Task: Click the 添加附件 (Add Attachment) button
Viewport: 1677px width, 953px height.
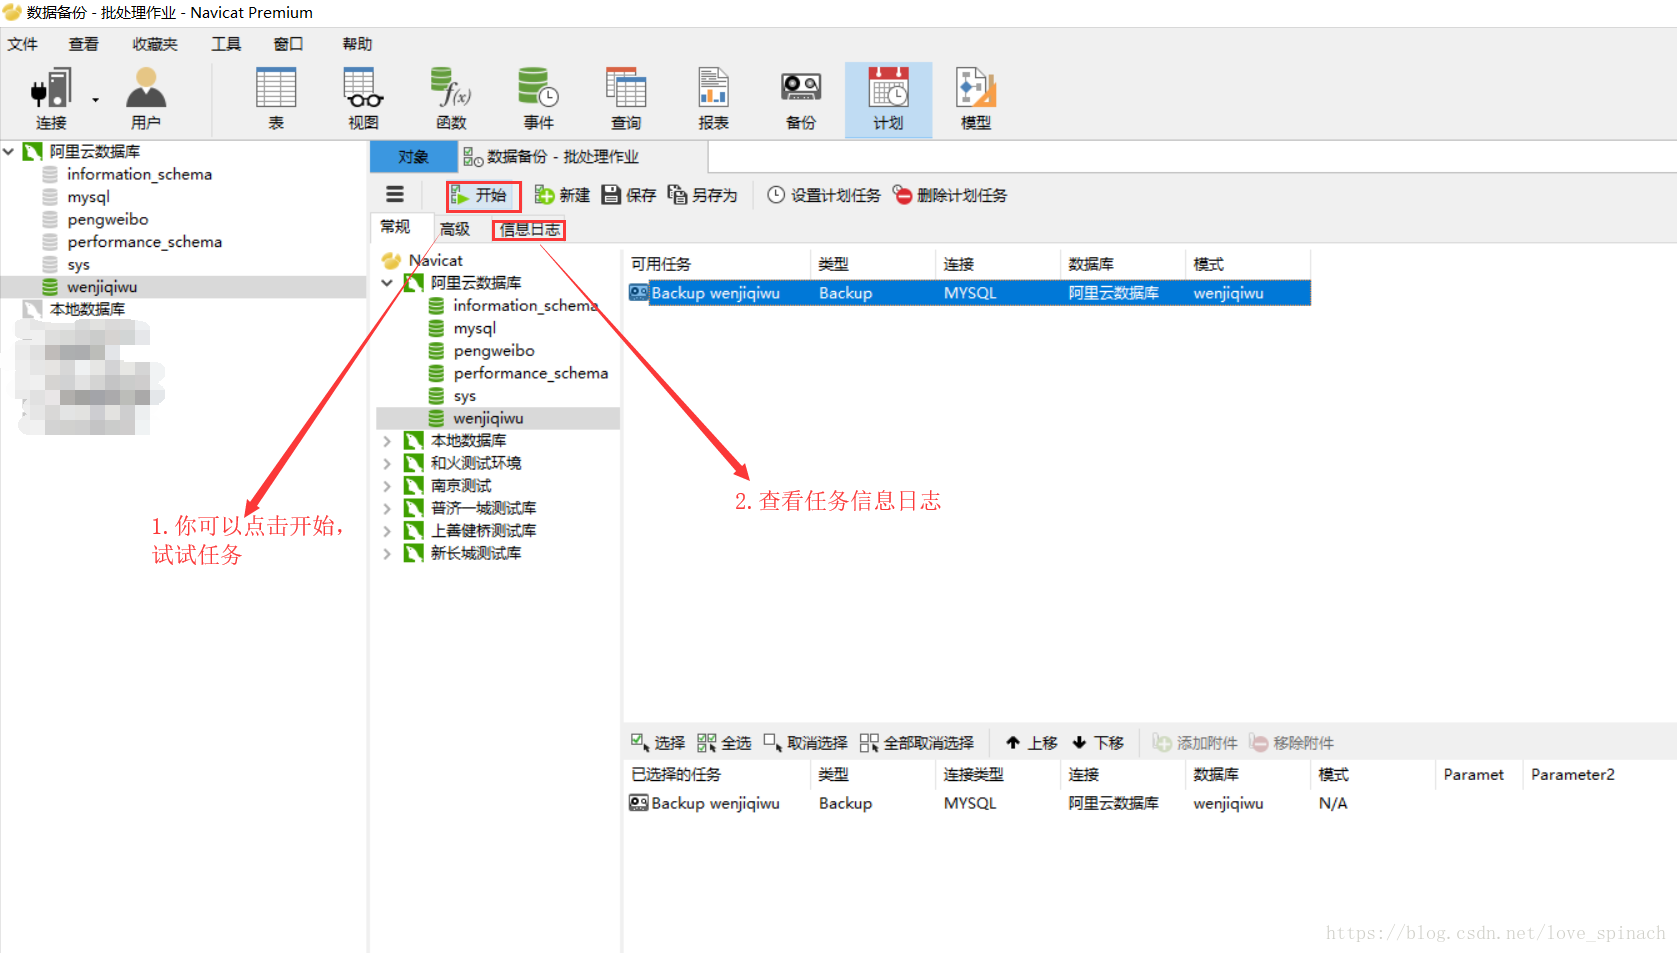Action: [1195, 743]
